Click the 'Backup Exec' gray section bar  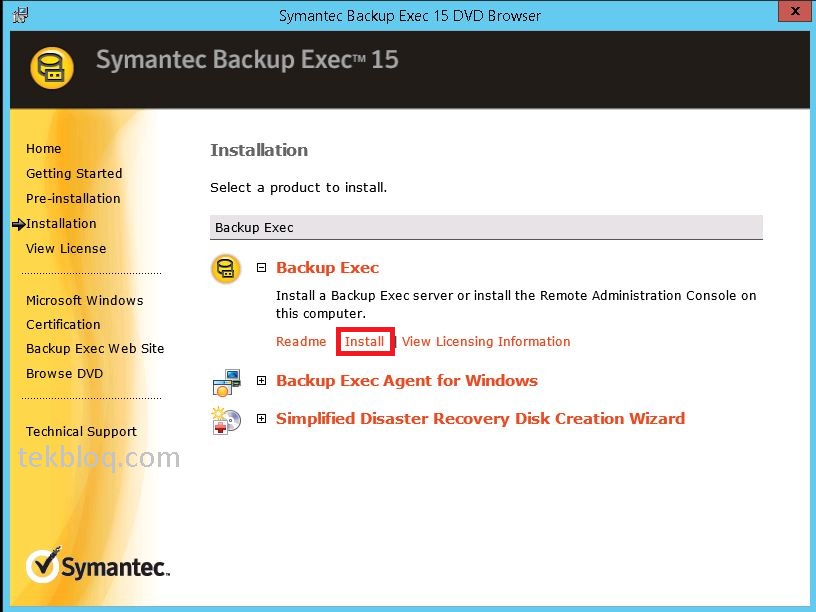click(x=486, y=227)
